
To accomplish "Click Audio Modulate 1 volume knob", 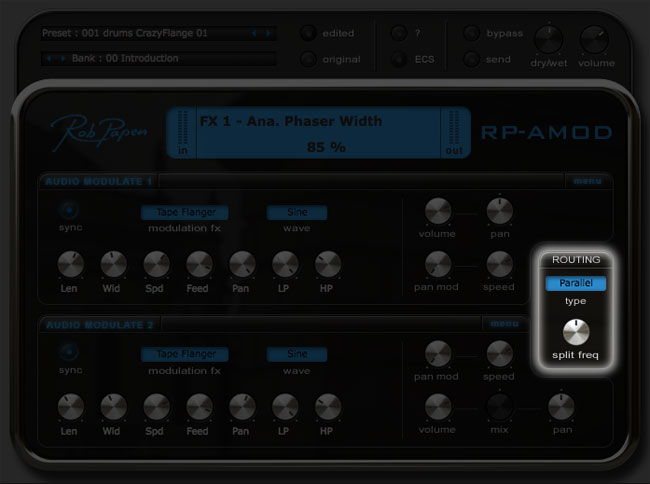I will point(438,211).
